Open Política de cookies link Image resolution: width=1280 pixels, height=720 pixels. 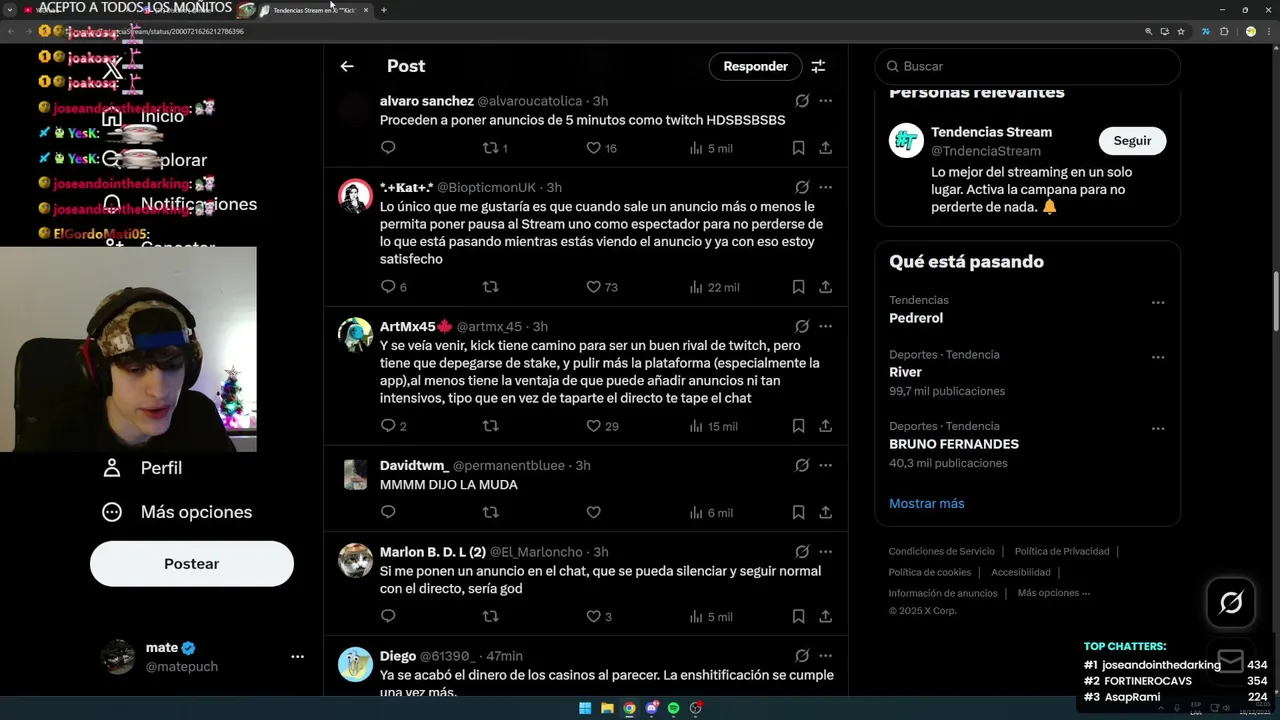coord(930,572)
